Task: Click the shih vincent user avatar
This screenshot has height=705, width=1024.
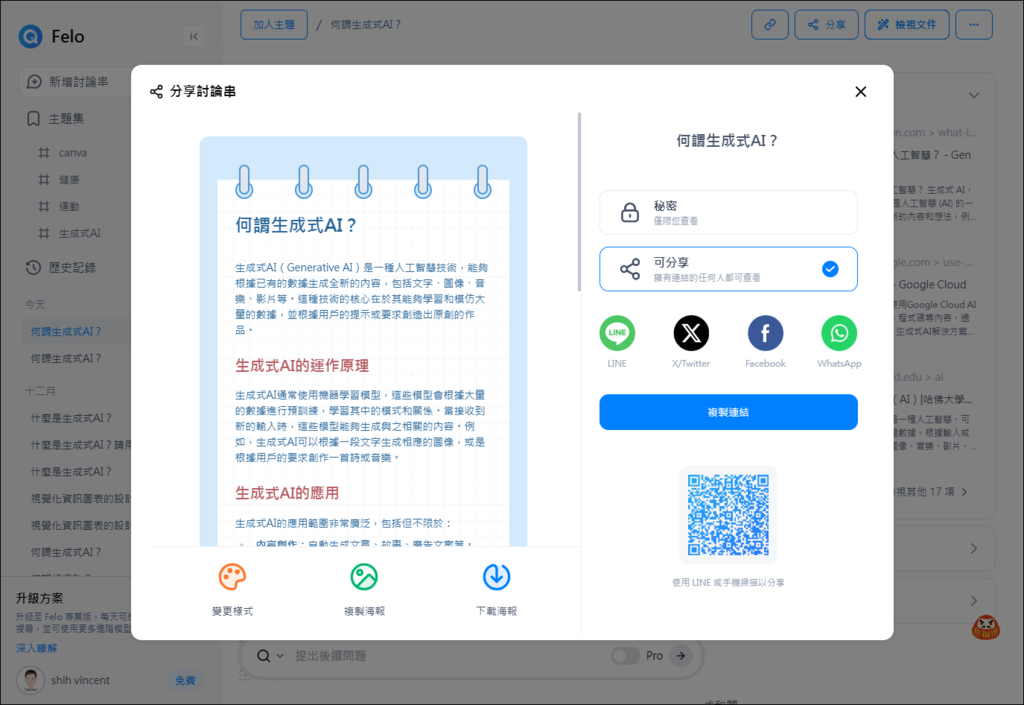Action: (30, 680)
